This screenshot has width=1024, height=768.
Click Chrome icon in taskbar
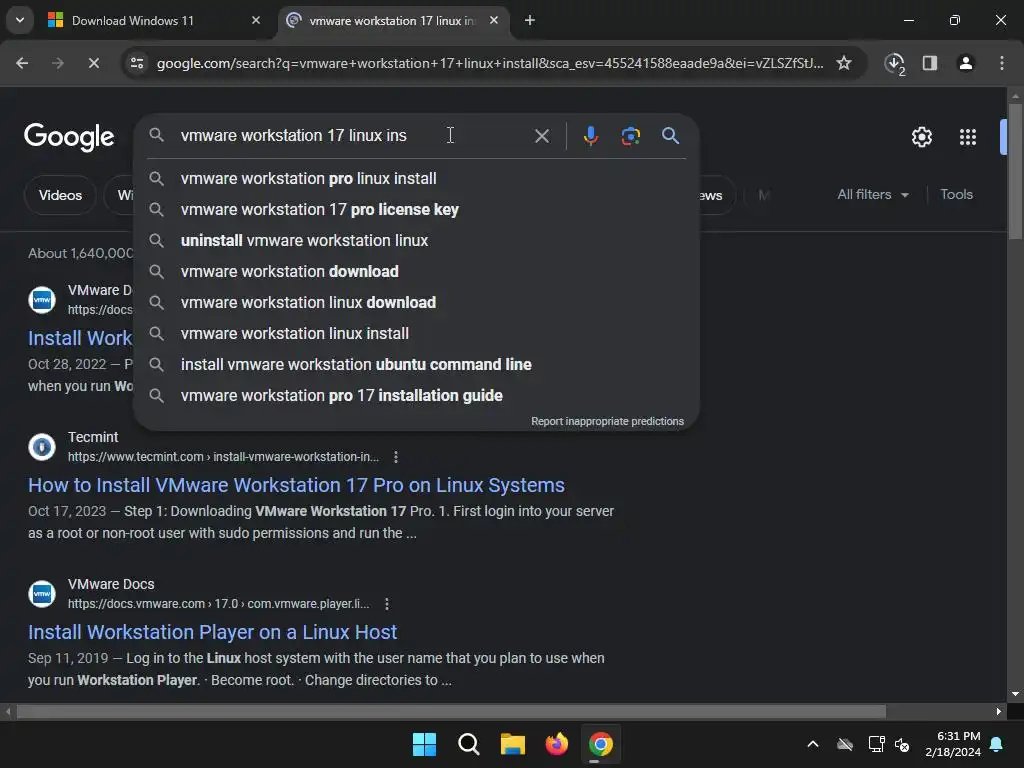coord(601,744)
